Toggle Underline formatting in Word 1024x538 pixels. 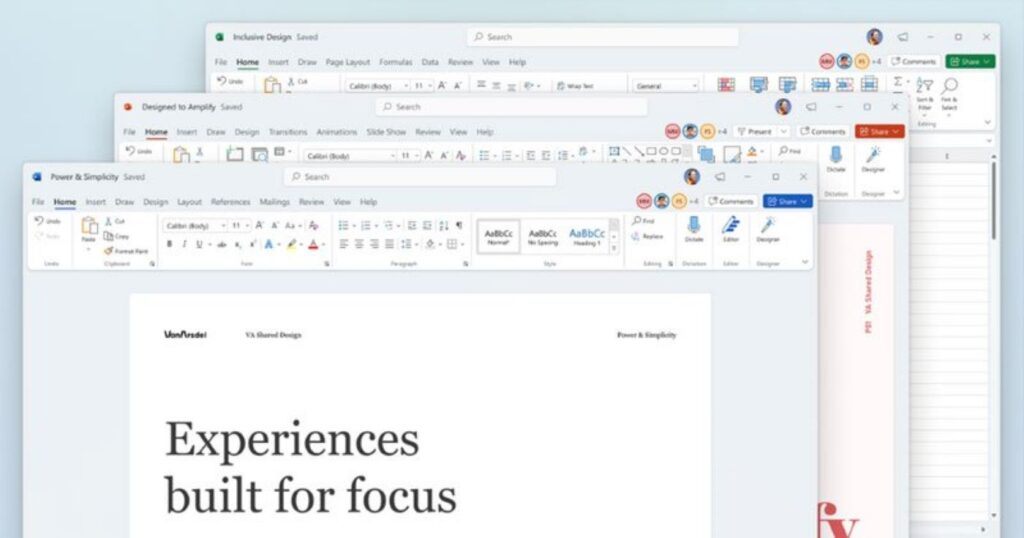pyautogui.click(x=199, y=244)
